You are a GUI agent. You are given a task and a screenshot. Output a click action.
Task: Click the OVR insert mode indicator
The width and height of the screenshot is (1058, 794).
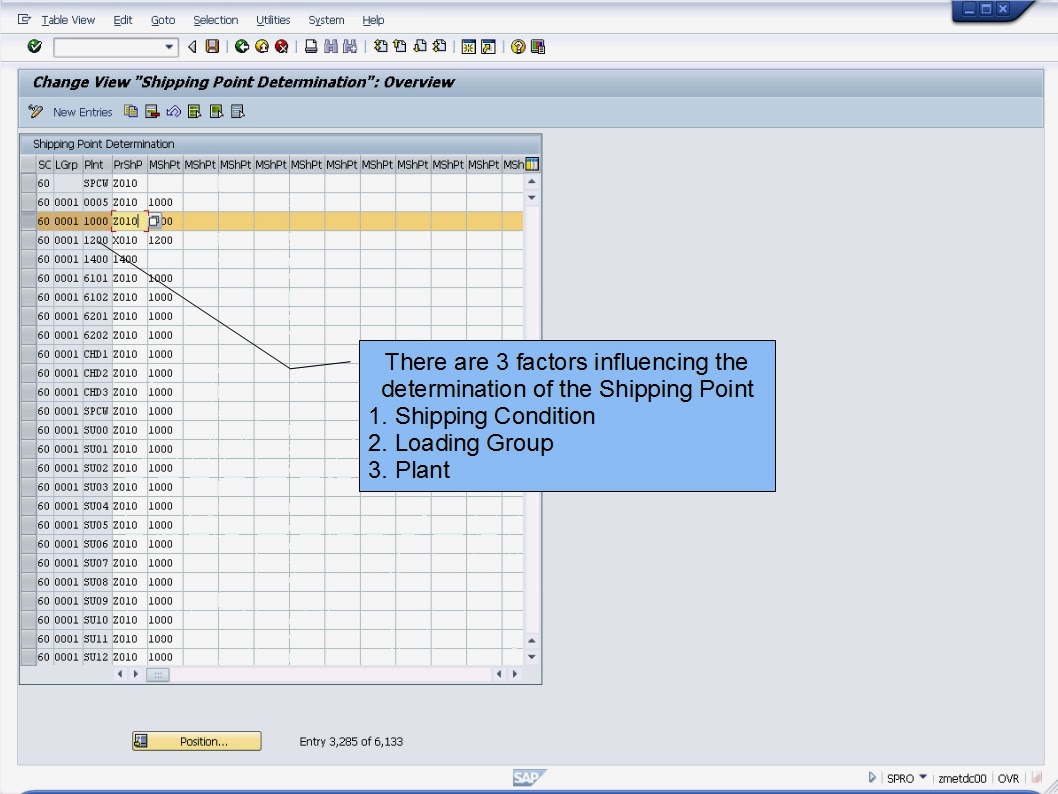pos(1008,778)
